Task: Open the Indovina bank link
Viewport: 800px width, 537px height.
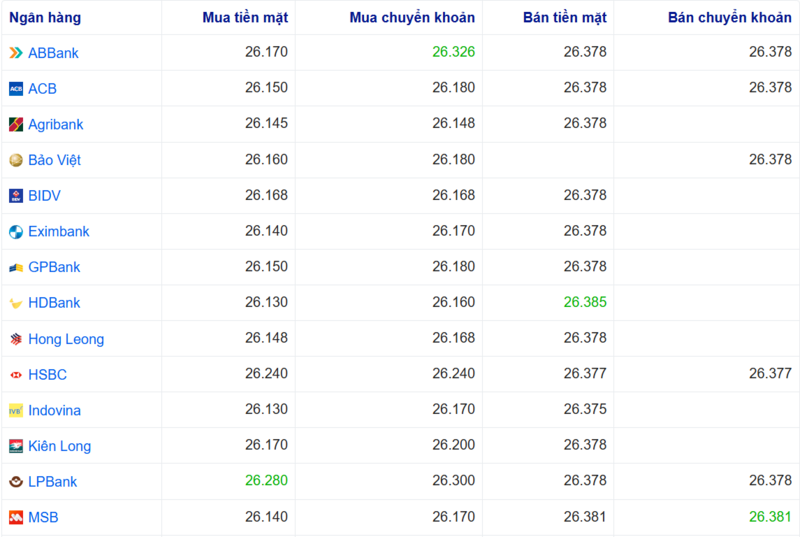Action: tap(55, 411)
